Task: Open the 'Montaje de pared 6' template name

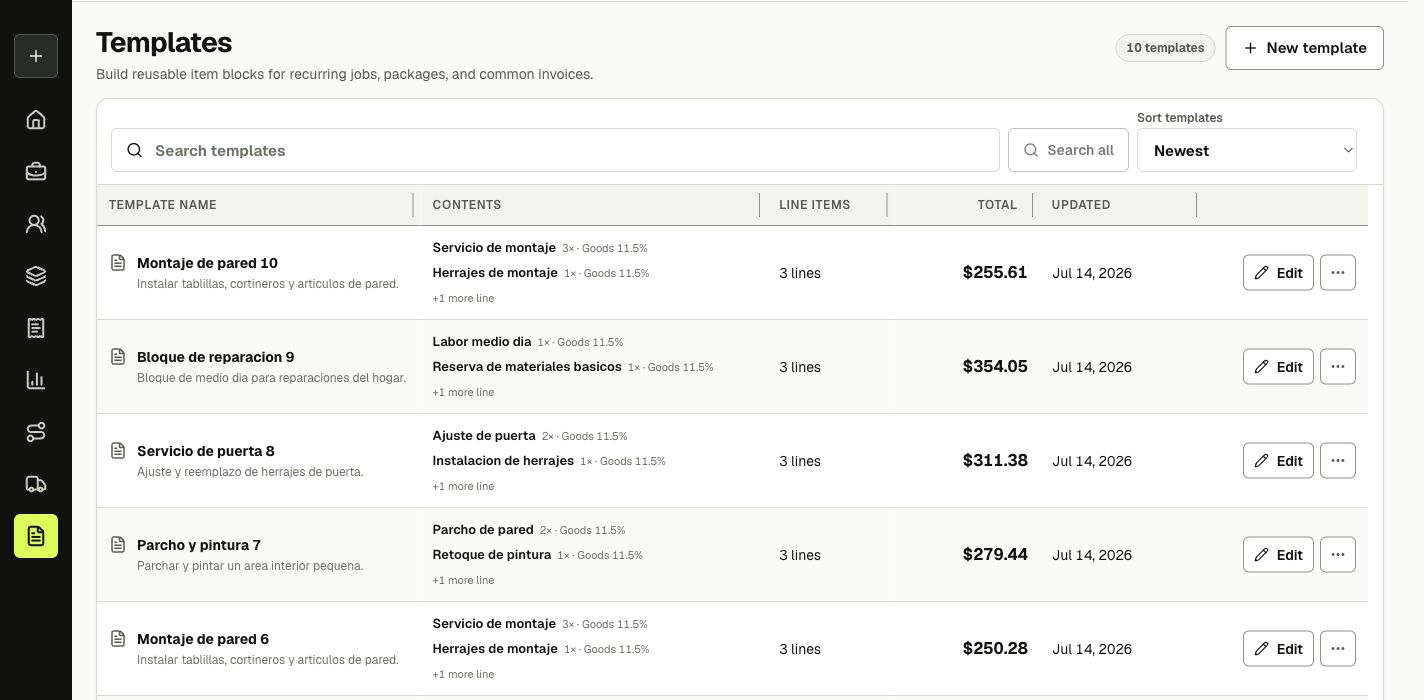Action: click(x=203, y=639)
